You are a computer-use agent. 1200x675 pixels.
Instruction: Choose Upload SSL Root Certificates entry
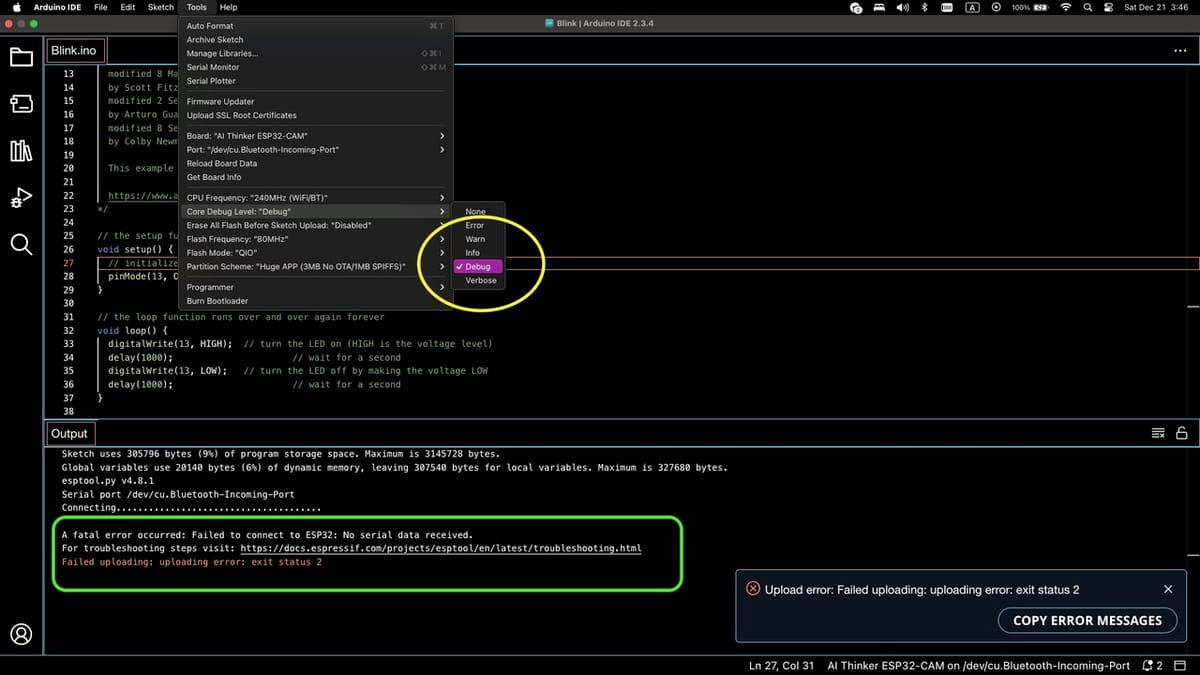tap(315, 115)
